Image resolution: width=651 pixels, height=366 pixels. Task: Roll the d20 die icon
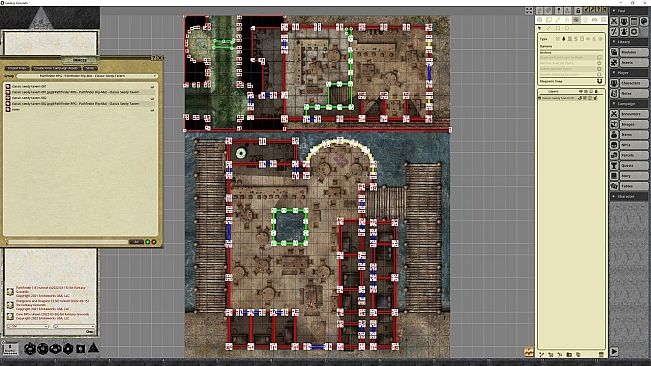30,349
